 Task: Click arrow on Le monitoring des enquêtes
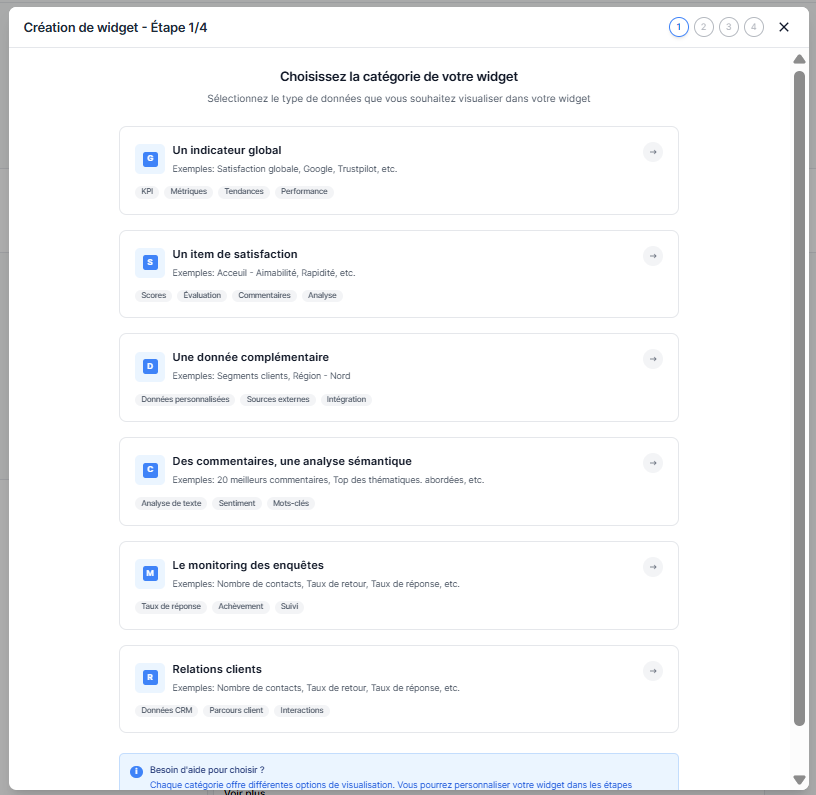point(652,567)
